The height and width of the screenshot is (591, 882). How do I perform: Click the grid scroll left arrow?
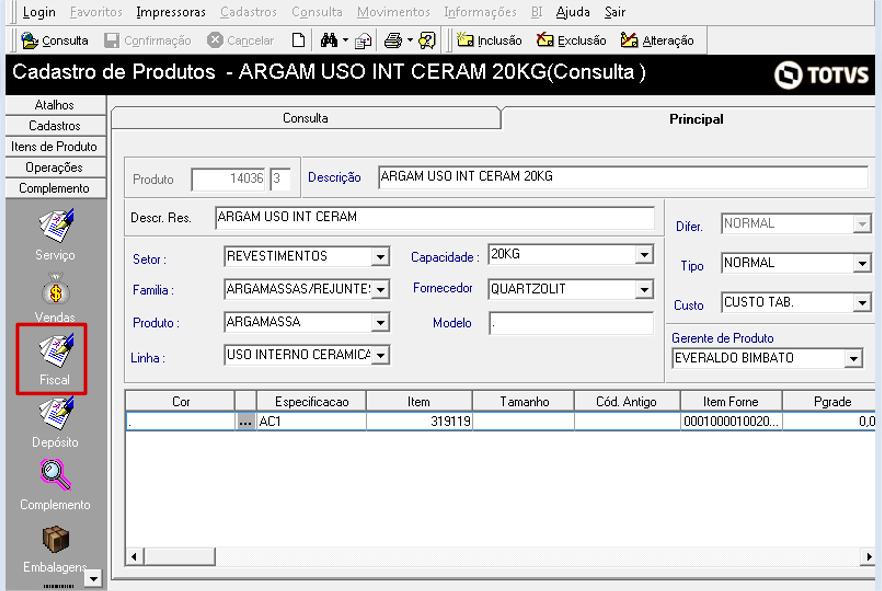click(x=134, y=557)
